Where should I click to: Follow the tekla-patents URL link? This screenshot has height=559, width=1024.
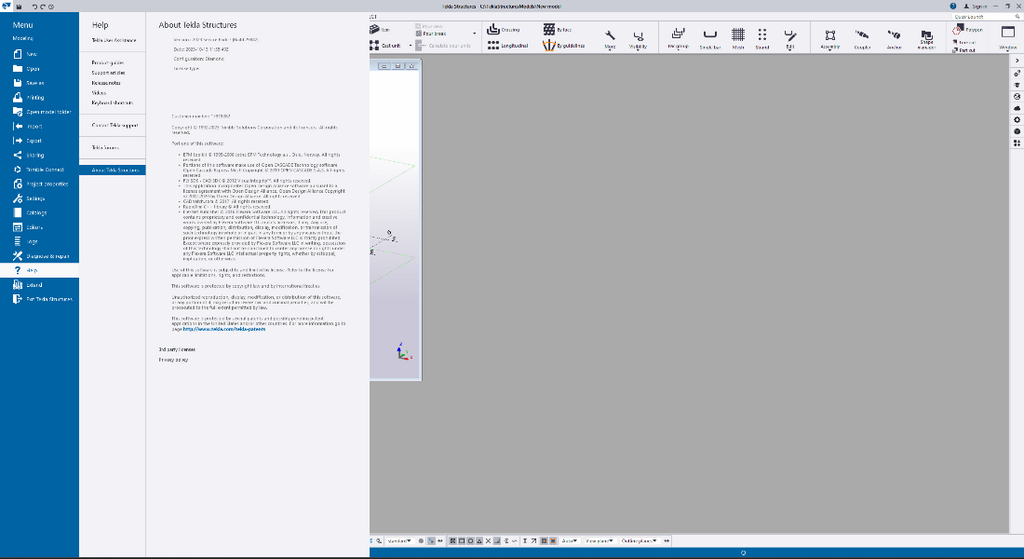[224, 329]
